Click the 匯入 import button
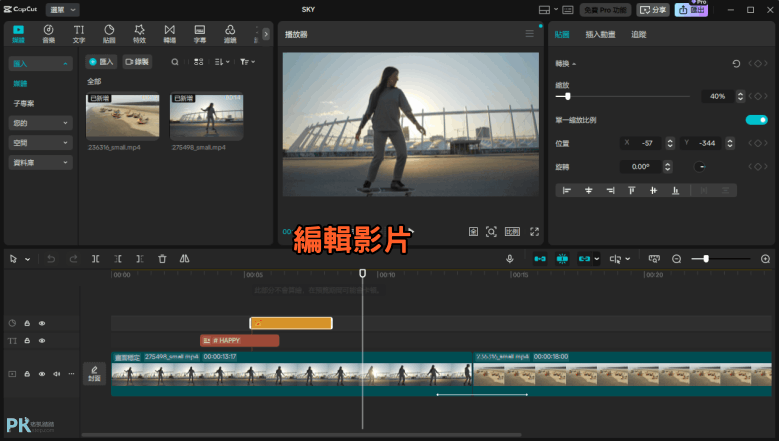 pos(101,62)
